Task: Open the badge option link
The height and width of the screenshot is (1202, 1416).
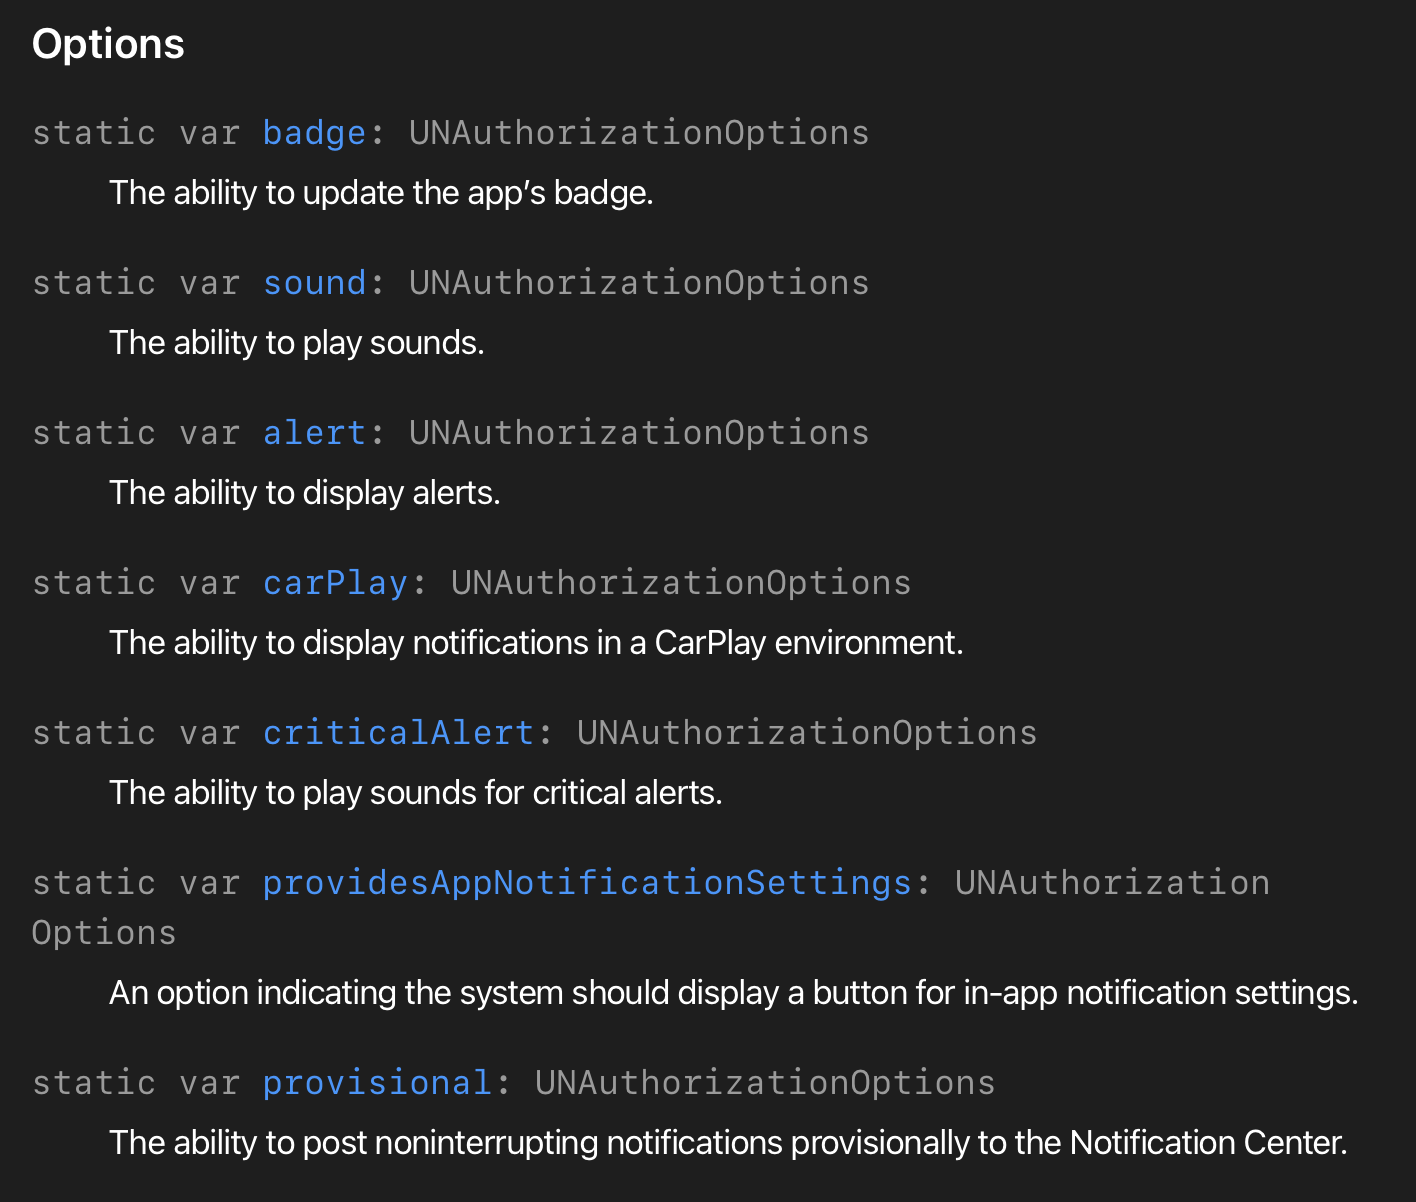Action: click(x=314, y=133)
